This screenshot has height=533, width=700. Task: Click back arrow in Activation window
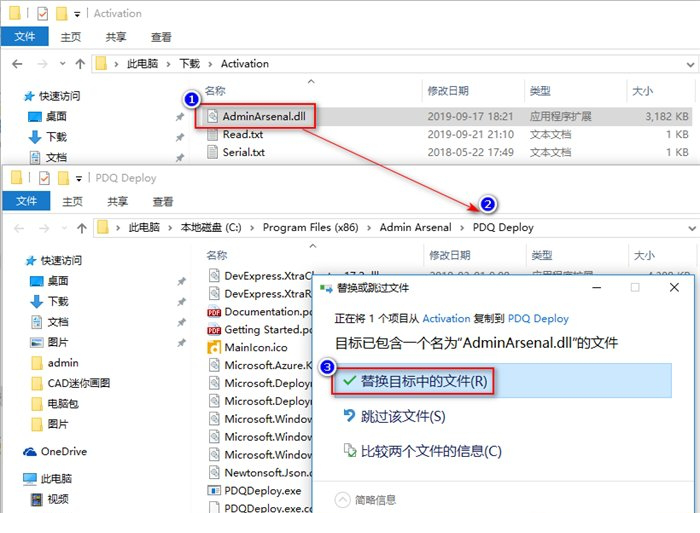[17, 64]
